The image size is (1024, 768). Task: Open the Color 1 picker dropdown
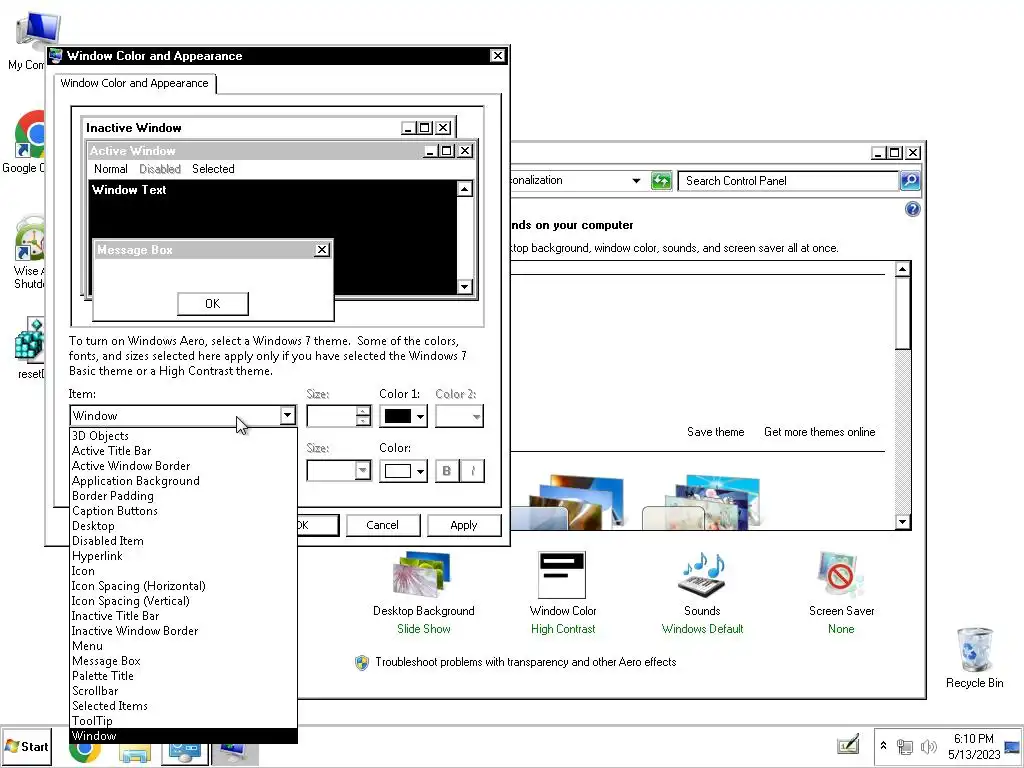tap(421, 416)
